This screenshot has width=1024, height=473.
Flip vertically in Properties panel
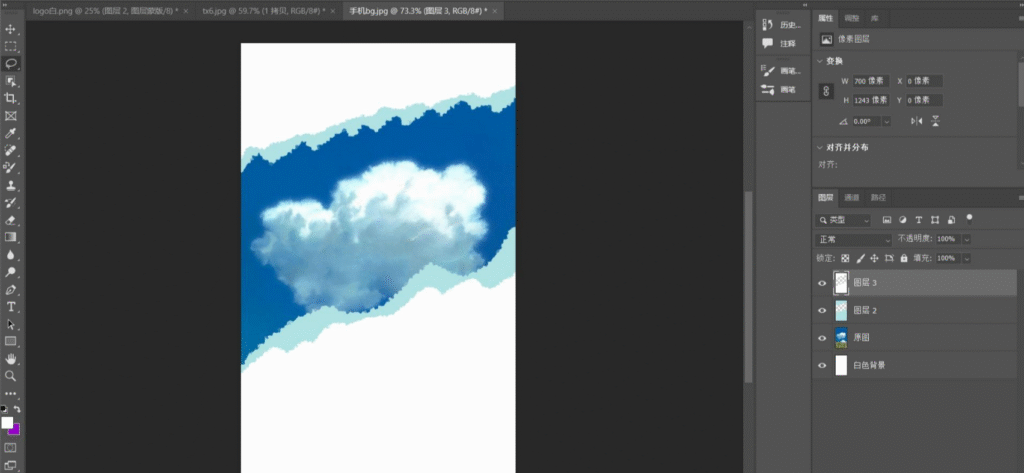coord(935,121)
